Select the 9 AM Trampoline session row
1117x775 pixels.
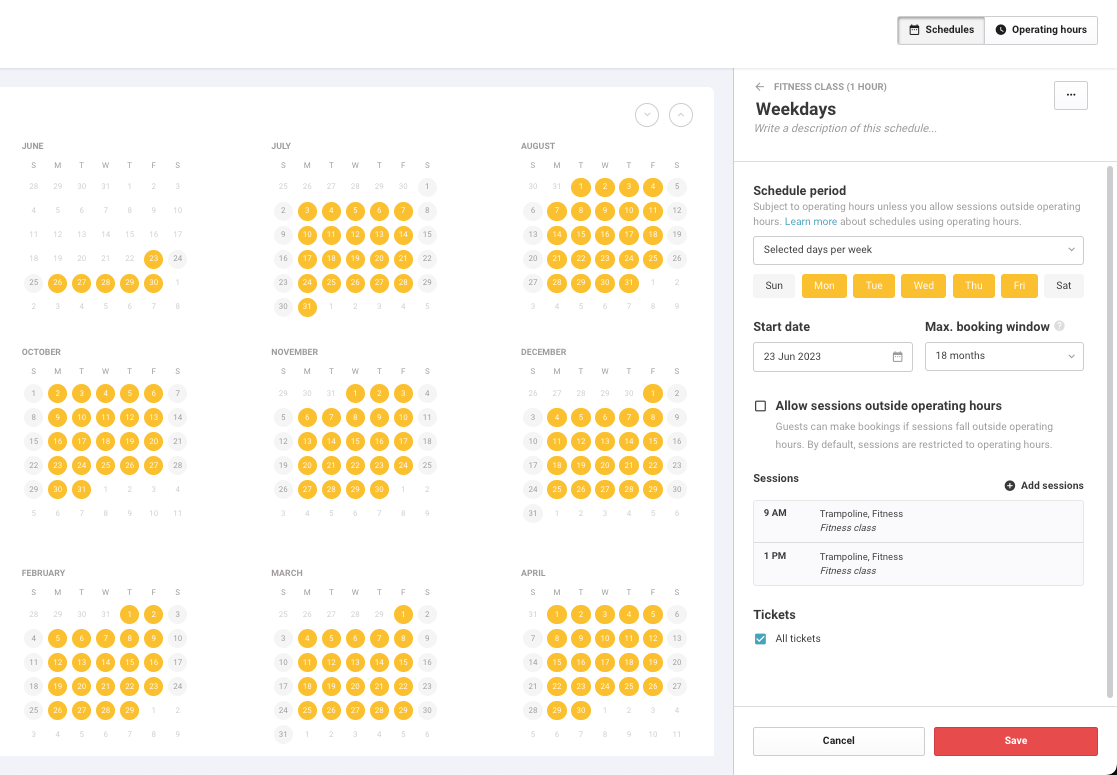coord(918,521)
